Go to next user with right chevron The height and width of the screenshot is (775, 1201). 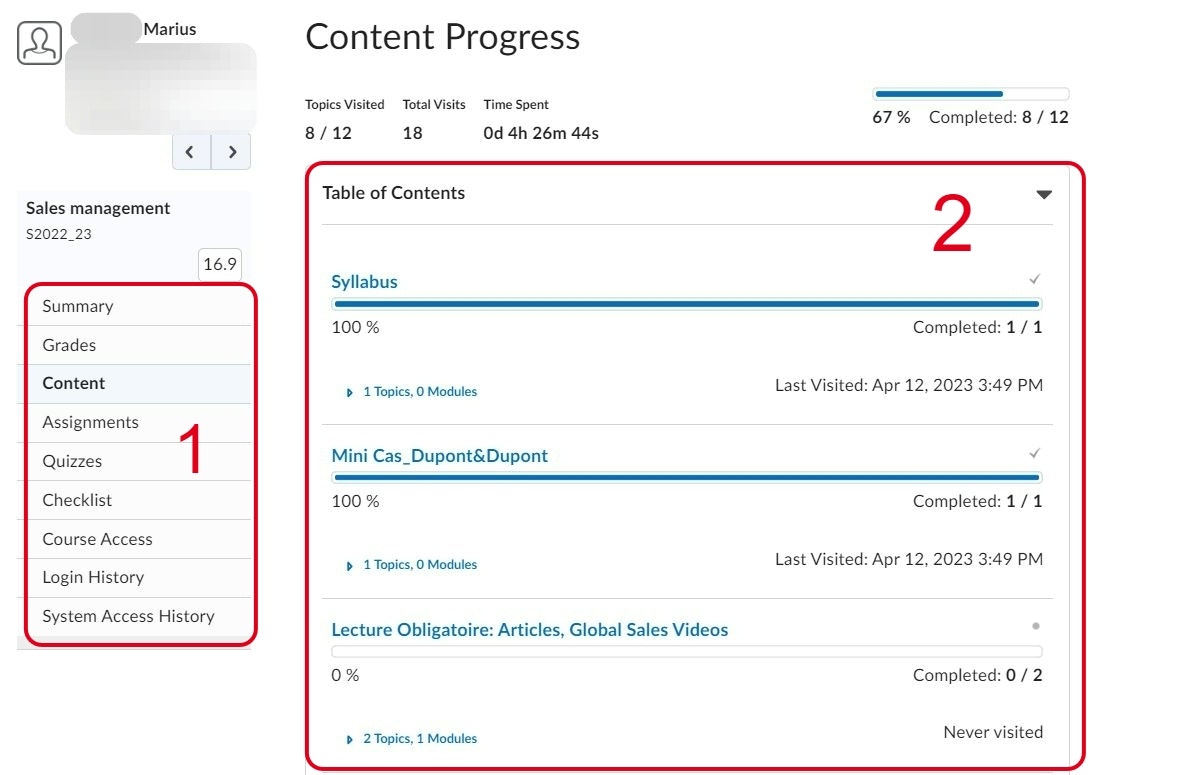coord(232,152)
